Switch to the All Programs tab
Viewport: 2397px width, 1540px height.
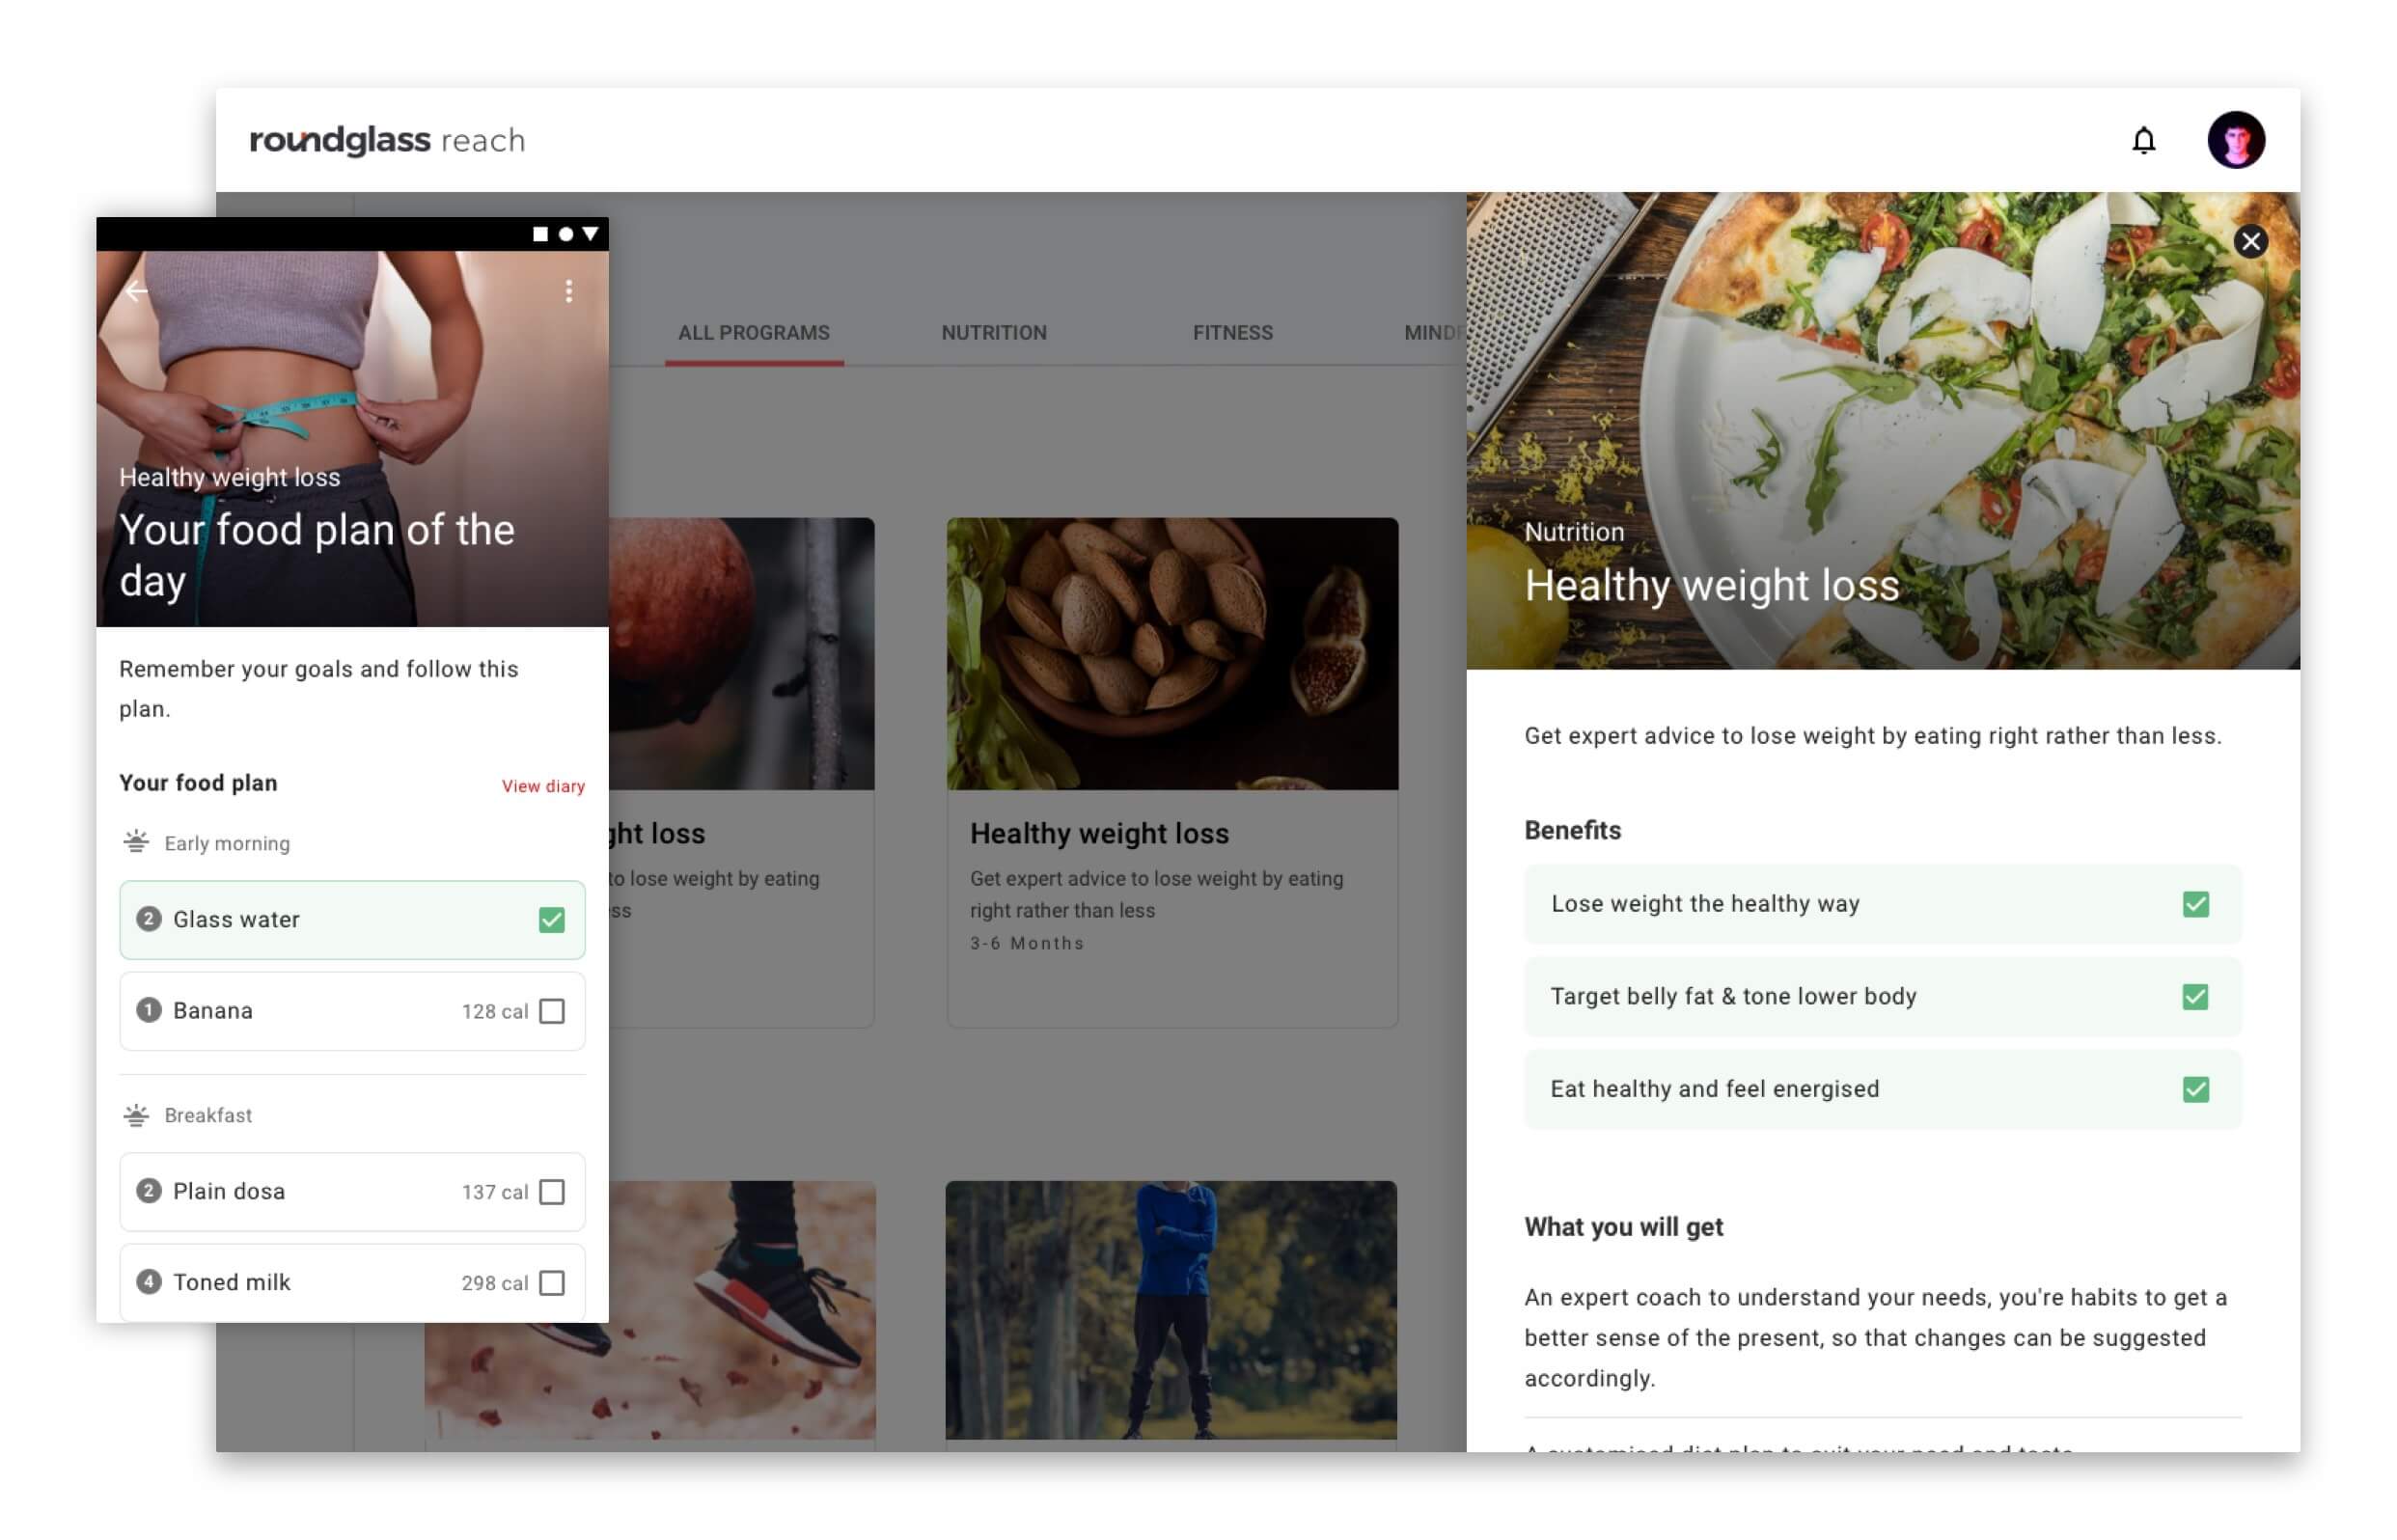[754, 332]
